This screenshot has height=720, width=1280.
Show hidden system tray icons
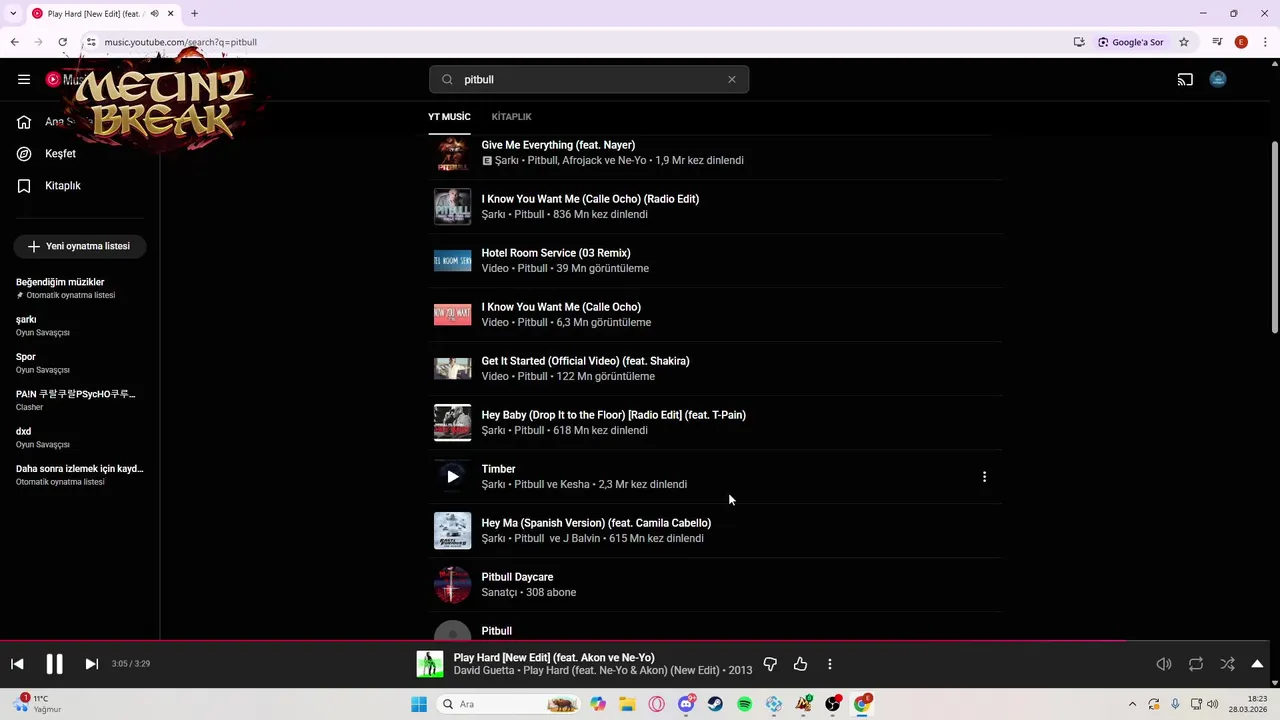pos(1132,704)
